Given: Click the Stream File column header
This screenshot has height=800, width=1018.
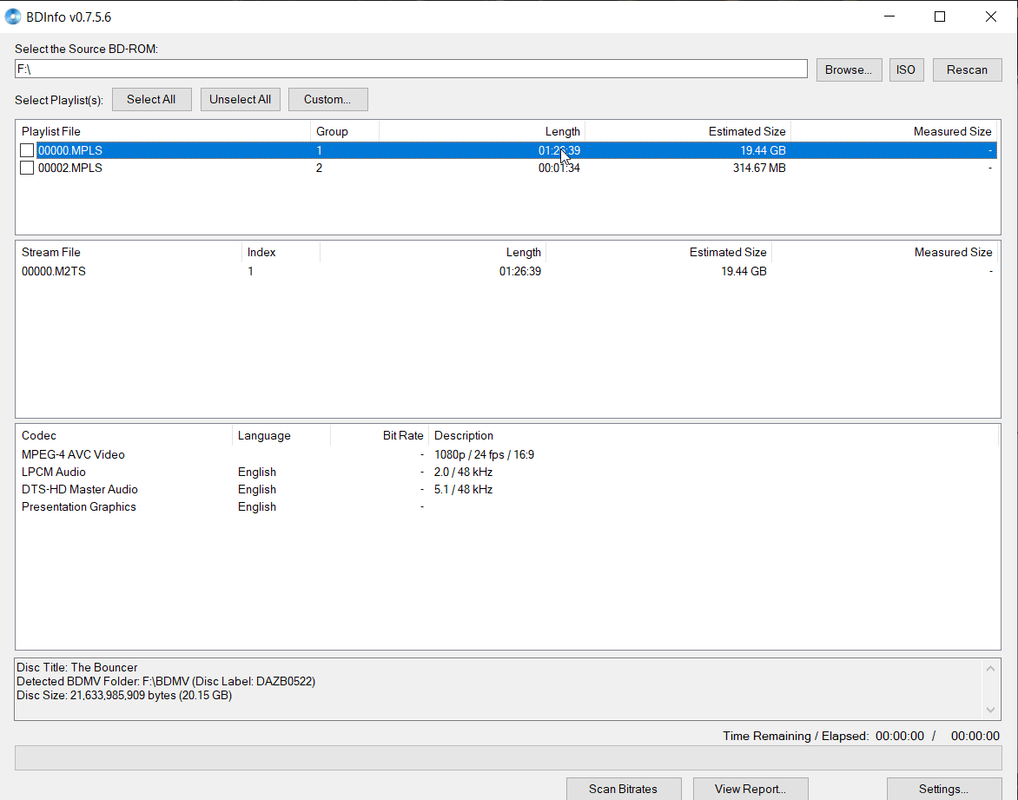Looking at the screenshot, I should (x=129, y=252).
